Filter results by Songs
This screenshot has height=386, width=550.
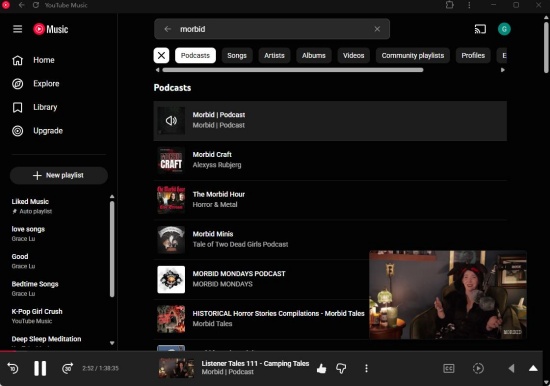[x=237, y=55]
